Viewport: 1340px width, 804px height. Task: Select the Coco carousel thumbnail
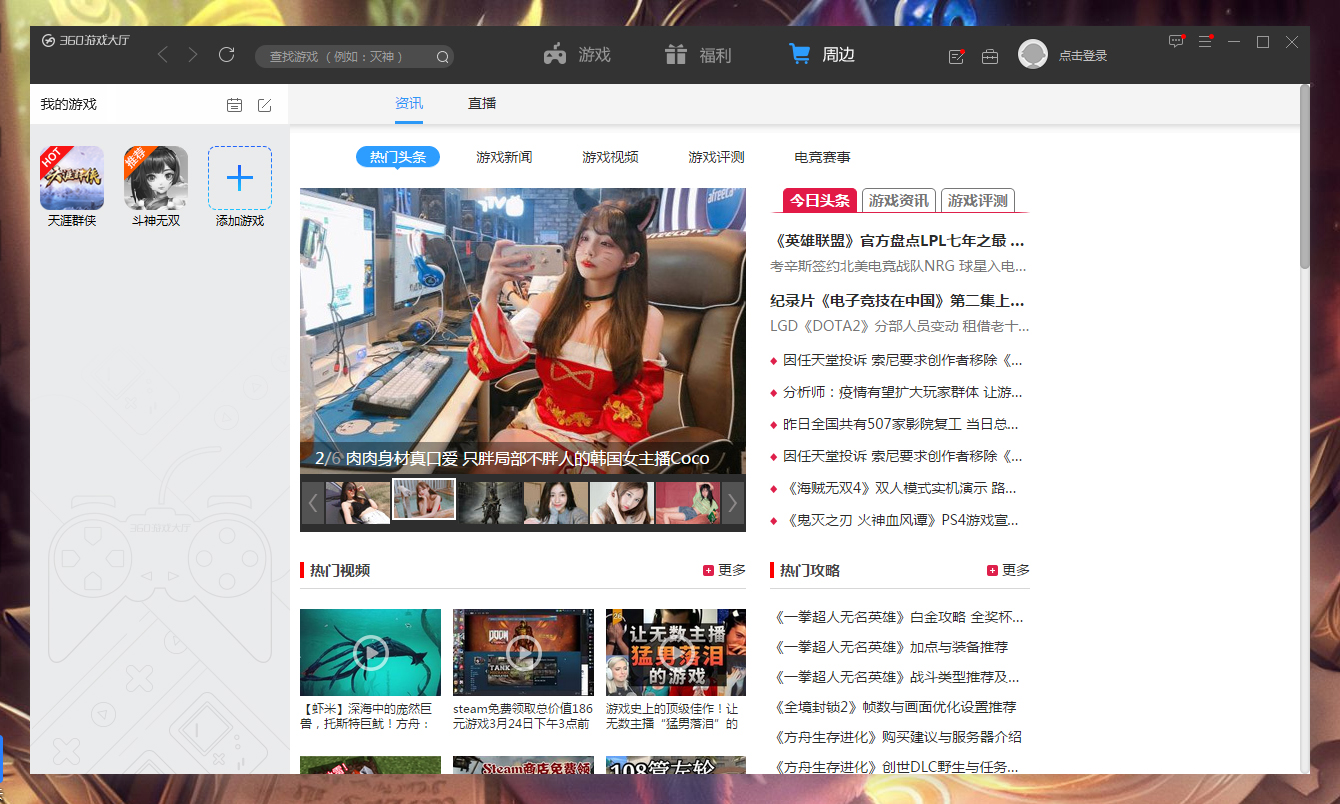(423, 498)
